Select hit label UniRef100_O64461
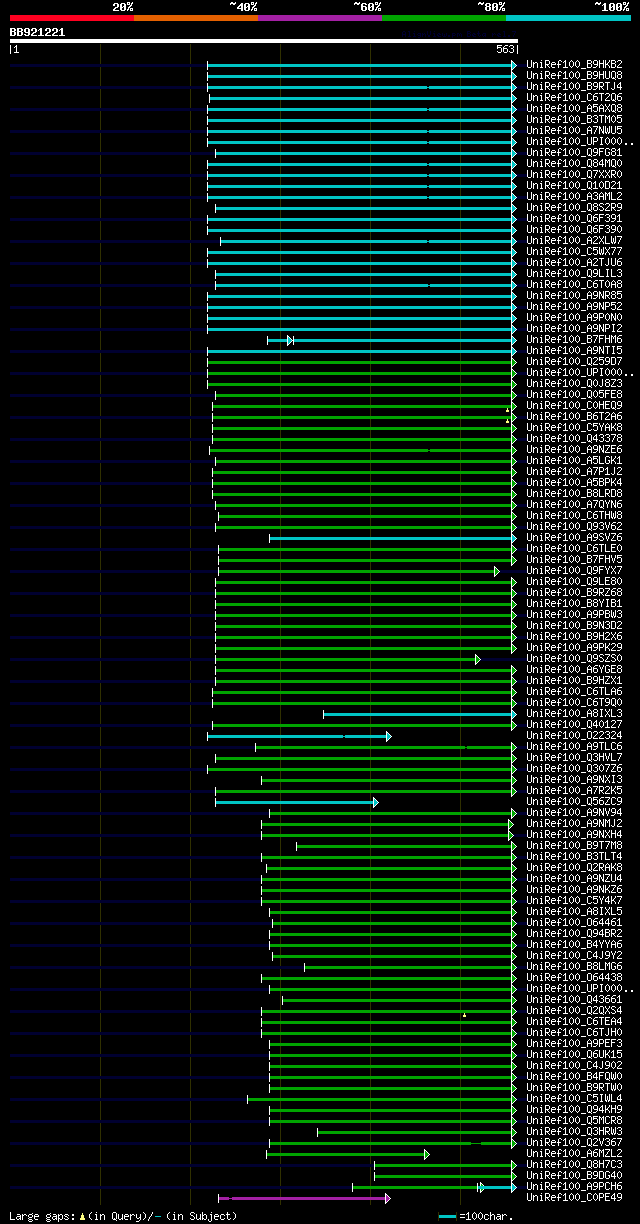640x1224 pixels. click(575, 923)
